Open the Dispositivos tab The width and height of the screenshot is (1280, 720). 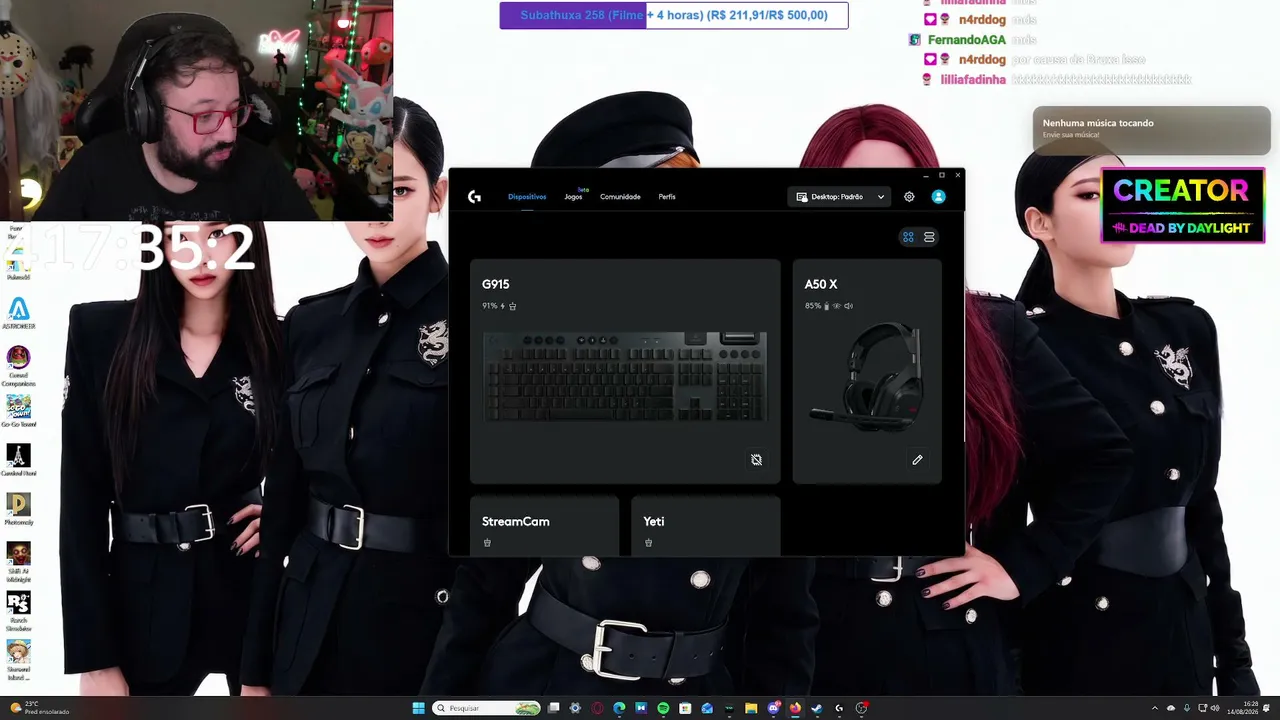pos(527,197)
